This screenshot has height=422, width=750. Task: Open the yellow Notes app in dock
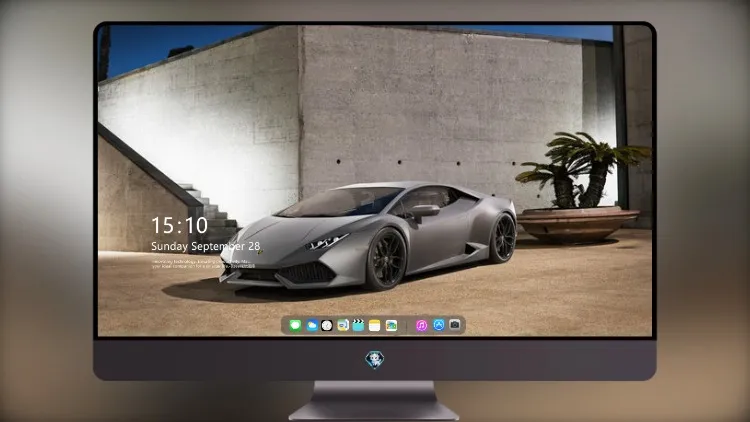(375, 325)
